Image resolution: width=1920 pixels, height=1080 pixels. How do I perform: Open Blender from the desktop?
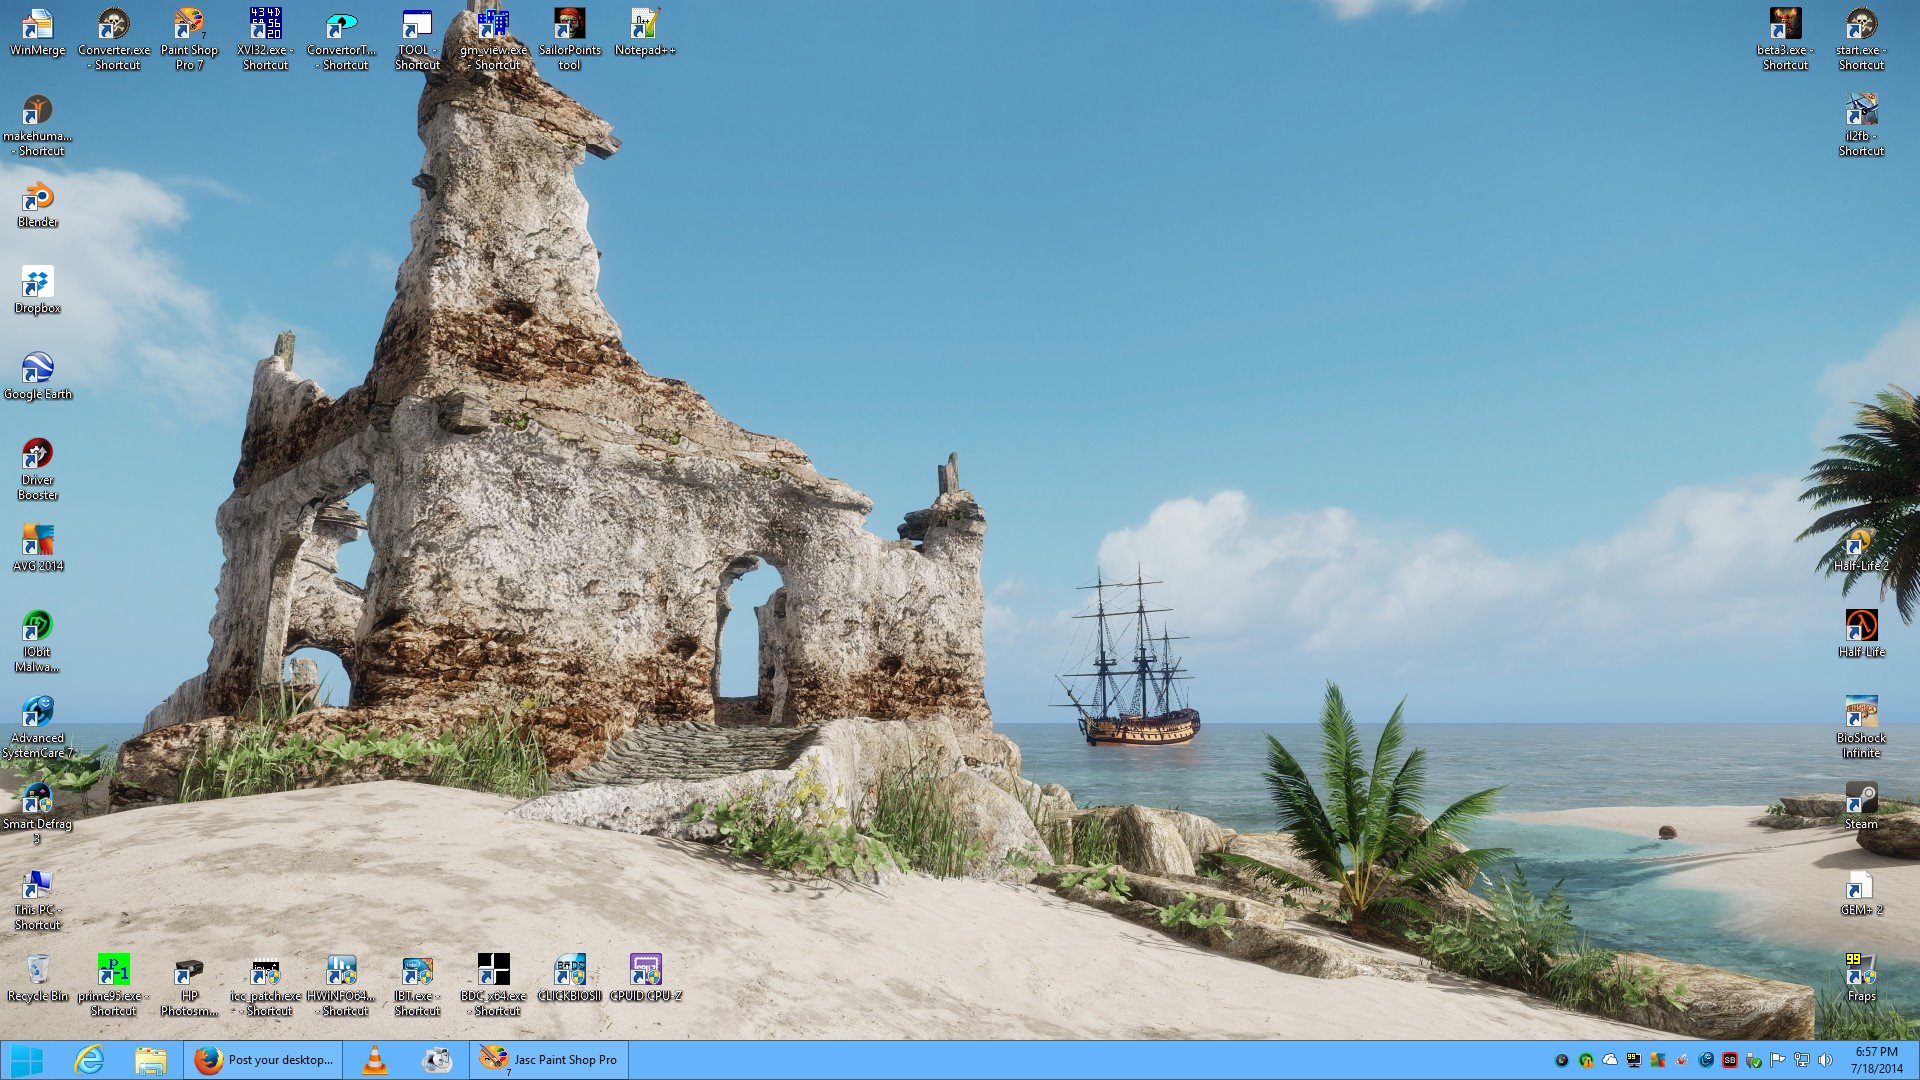click(37, 205)
